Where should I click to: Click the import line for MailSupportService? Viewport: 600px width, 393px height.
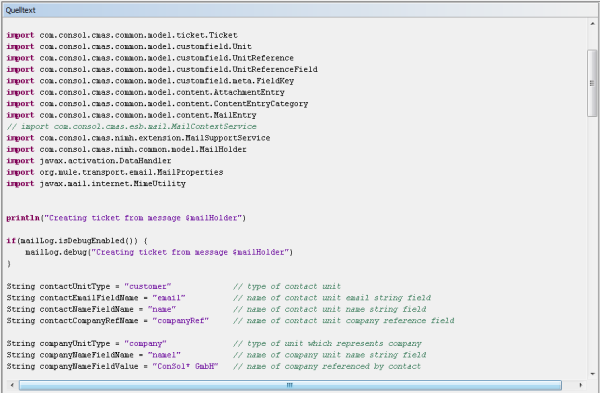coord(139,138)
